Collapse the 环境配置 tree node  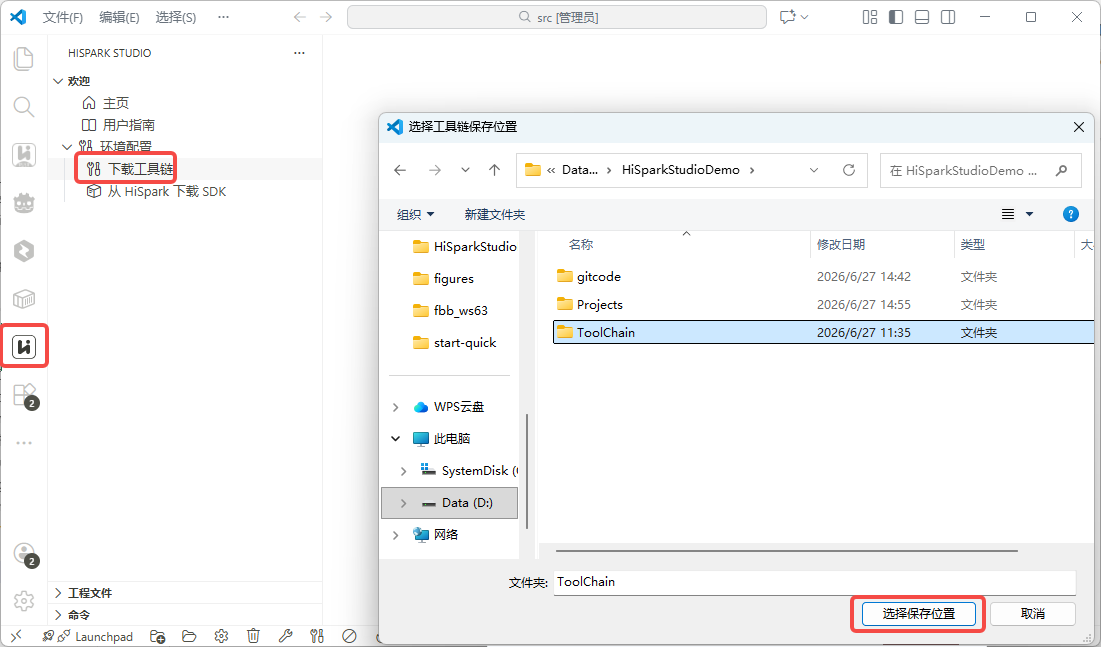click(67, 147)
